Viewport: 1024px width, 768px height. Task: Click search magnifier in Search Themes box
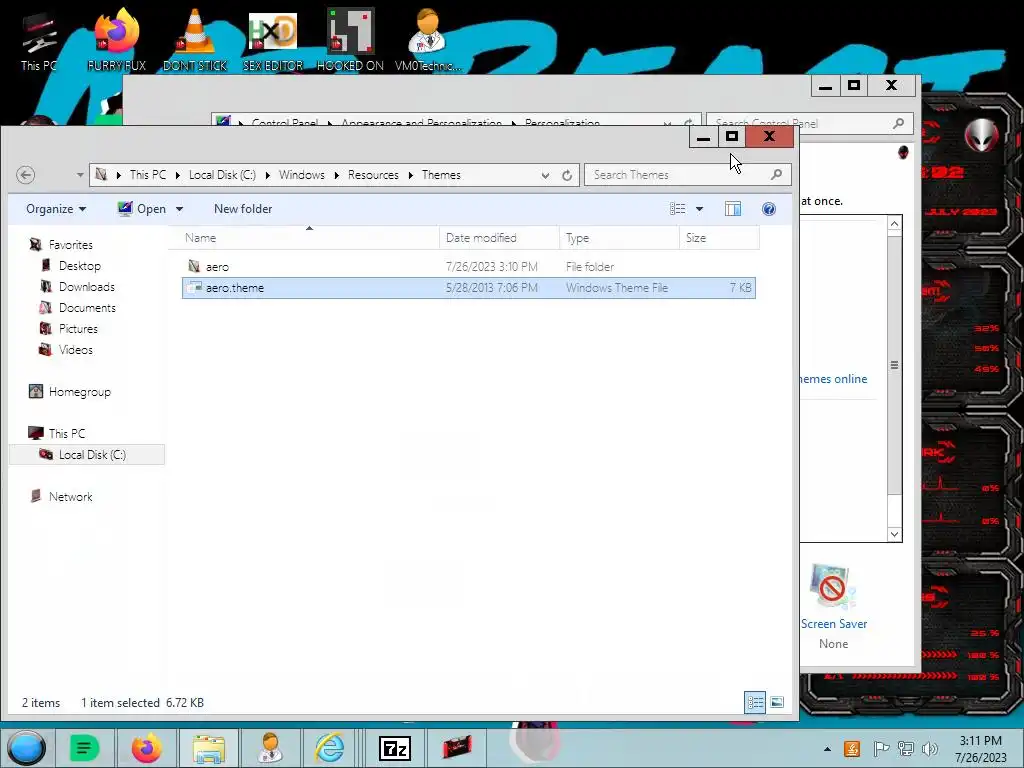tap(776, 174)
